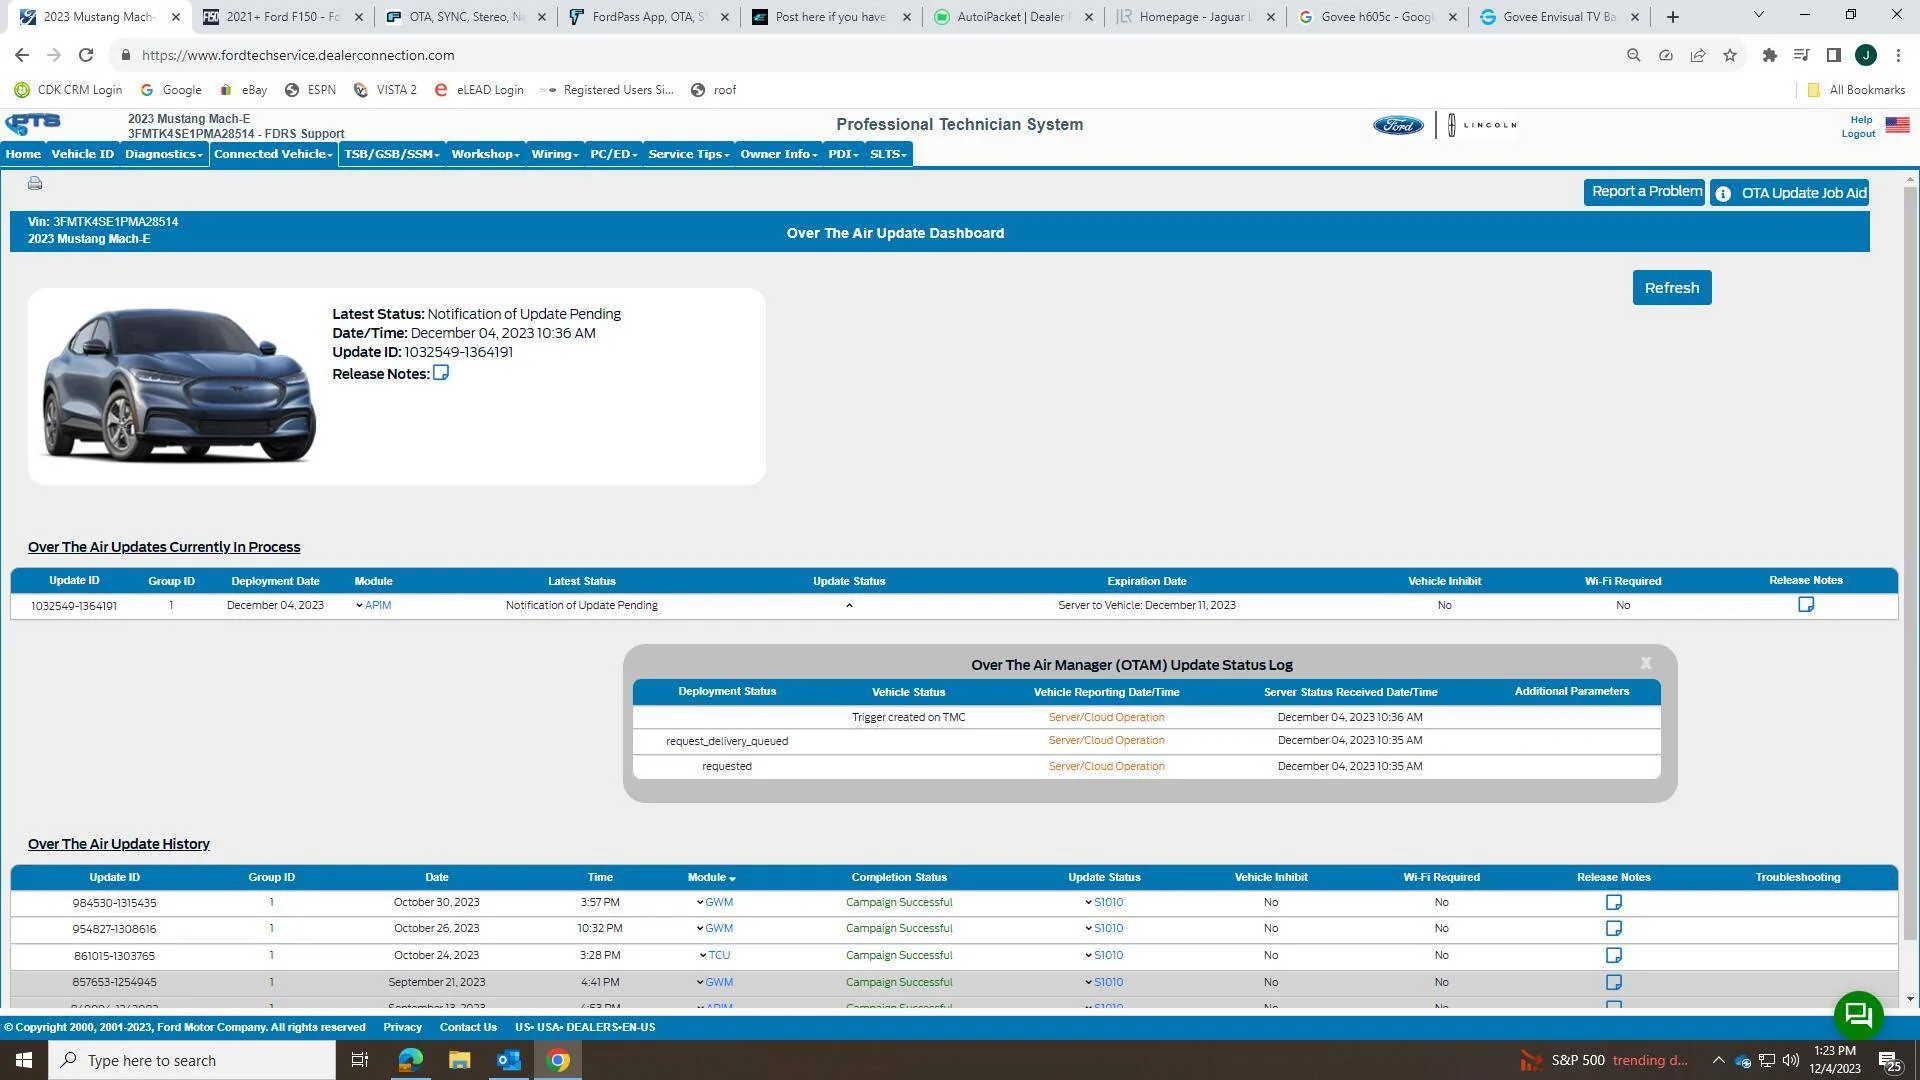Open release notes for update 1032549-1364191 row
Viewport: 1920px width, 1080px height.
[1806, 605]
